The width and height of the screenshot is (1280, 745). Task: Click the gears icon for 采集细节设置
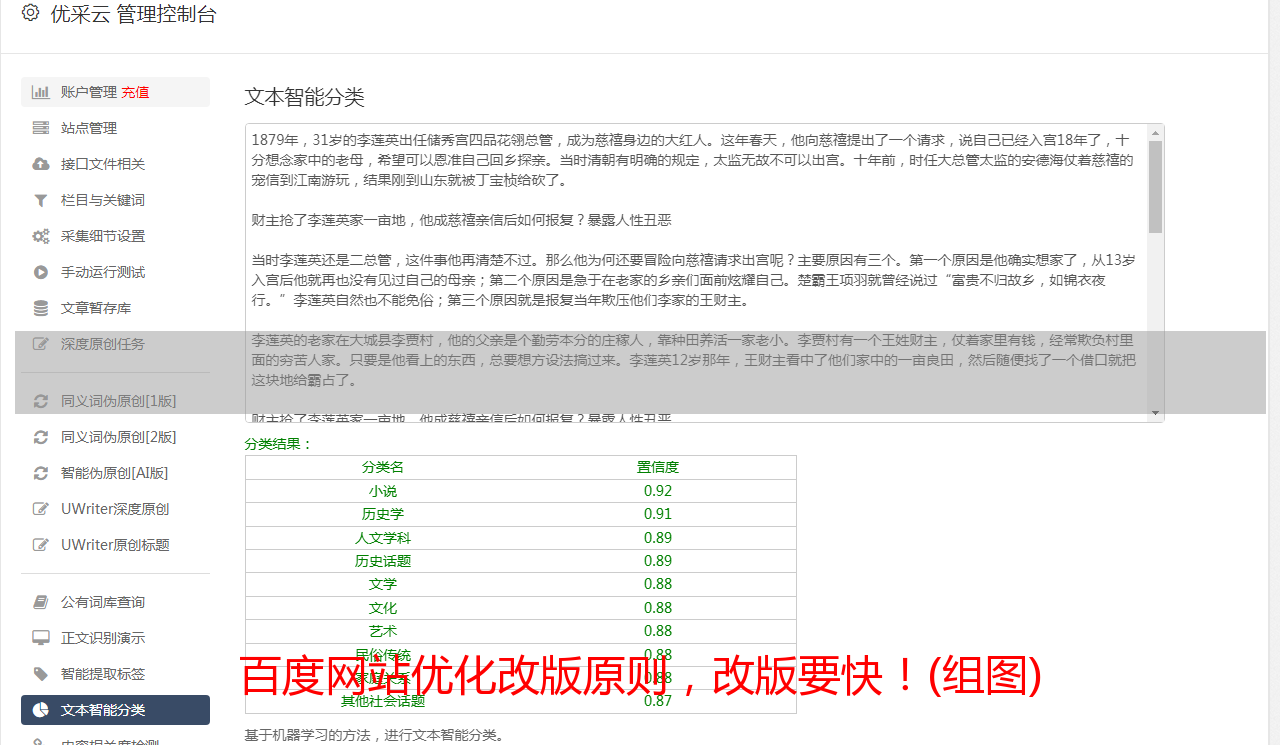(x=41, y=236)
